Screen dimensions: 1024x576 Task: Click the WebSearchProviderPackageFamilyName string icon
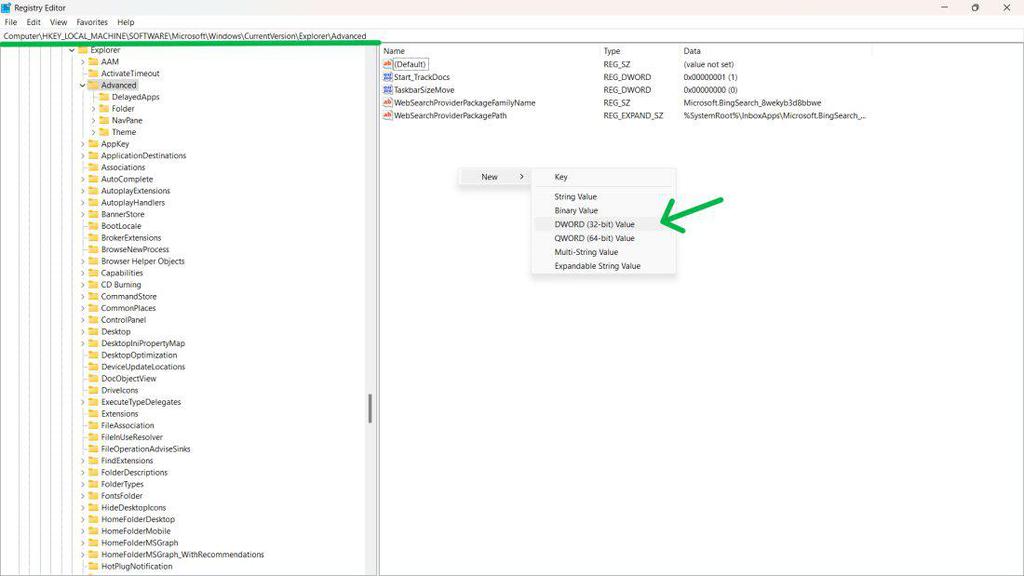pyautogui.click(x=387, y=103)
